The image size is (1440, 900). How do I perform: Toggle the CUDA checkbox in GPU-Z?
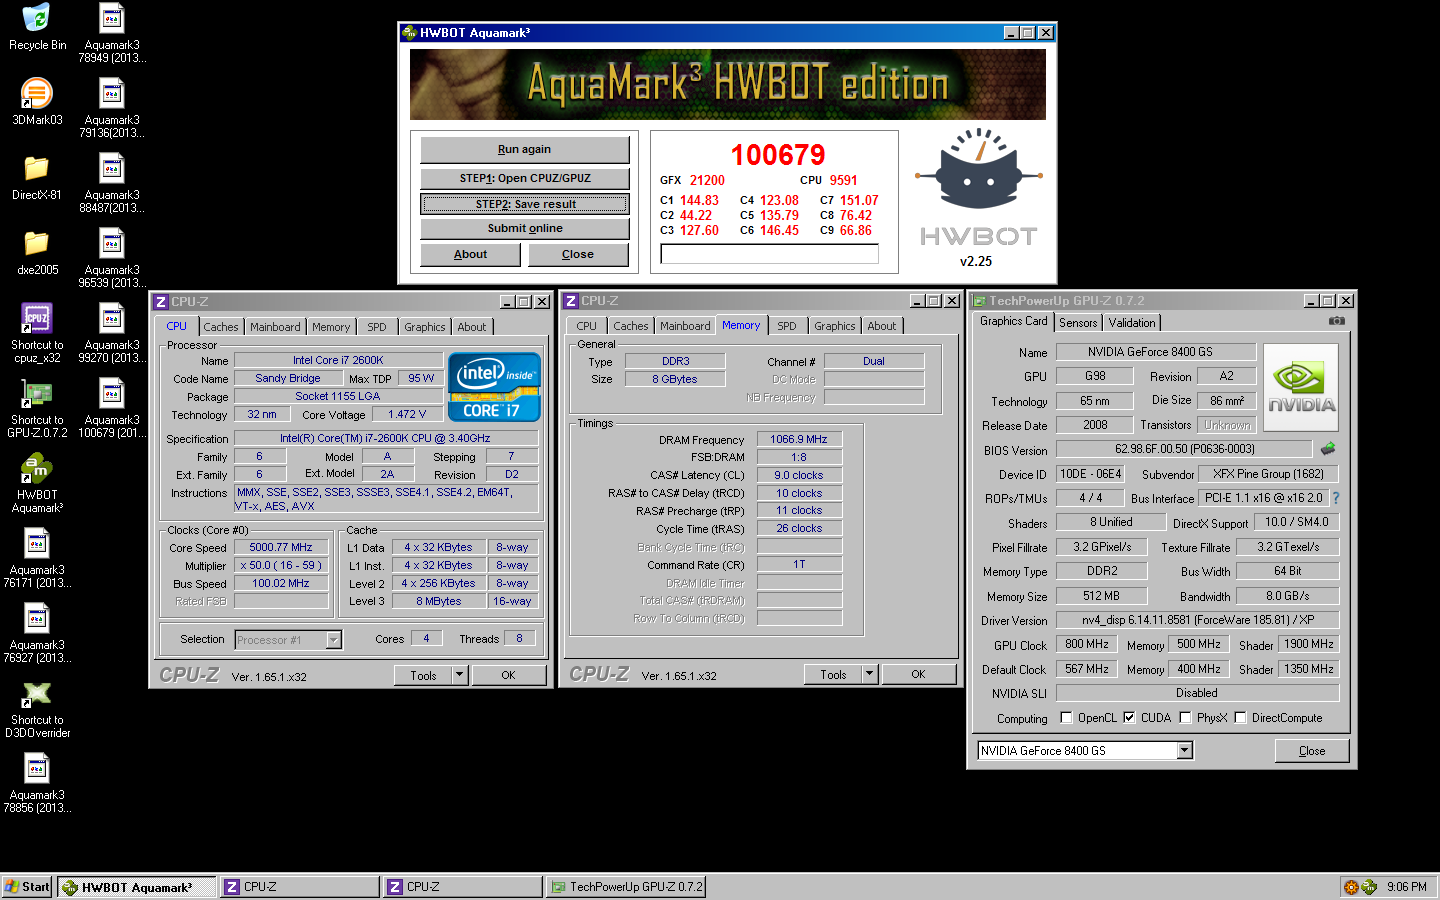pyautogui.click(x=1129, y=718)
